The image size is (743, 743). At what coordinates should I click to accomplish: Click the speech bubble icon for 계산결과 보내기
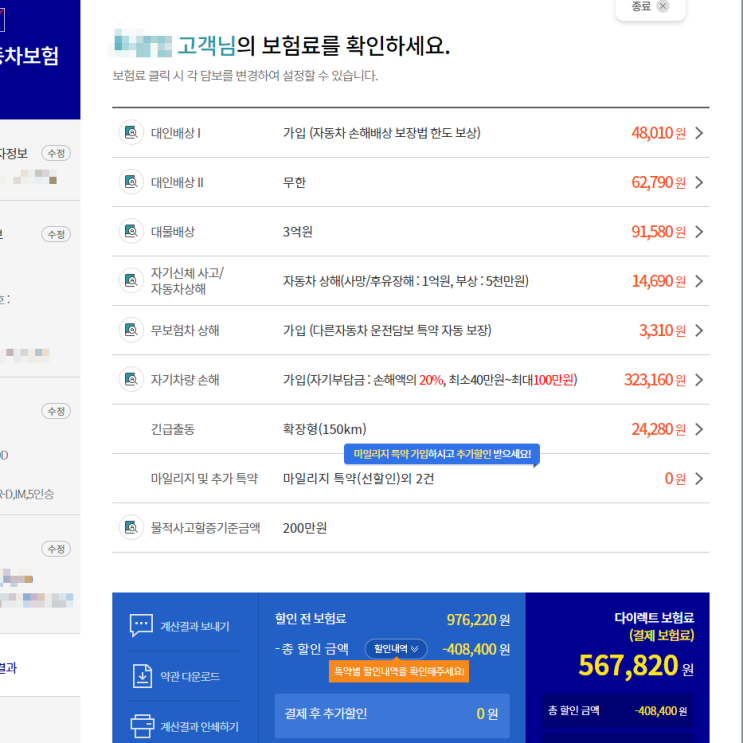(x=141, y=625)
